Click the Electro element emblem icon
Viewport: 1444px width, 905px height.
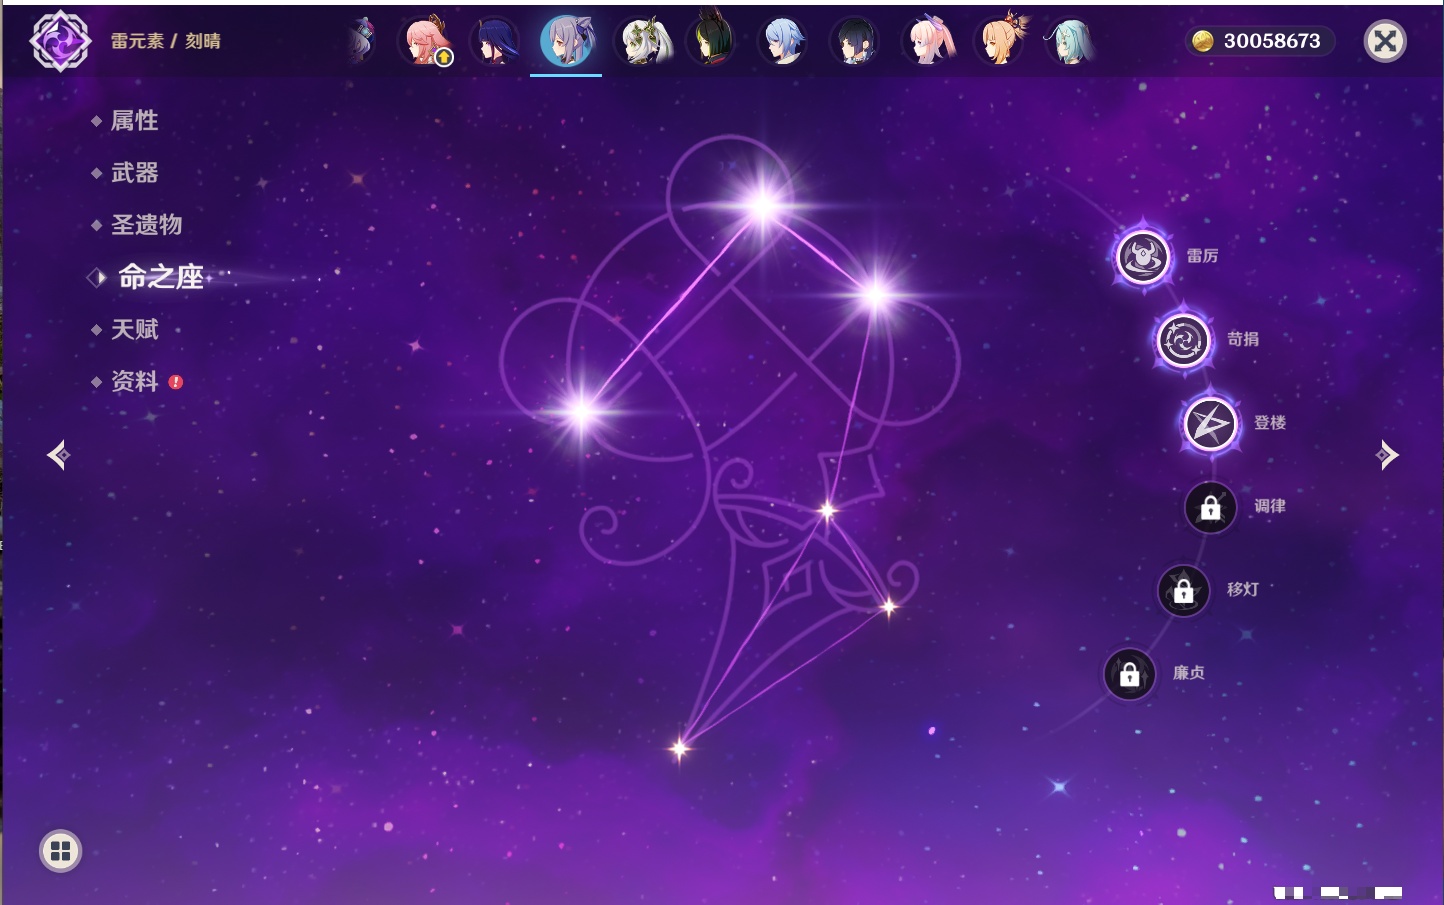[60, 41]
